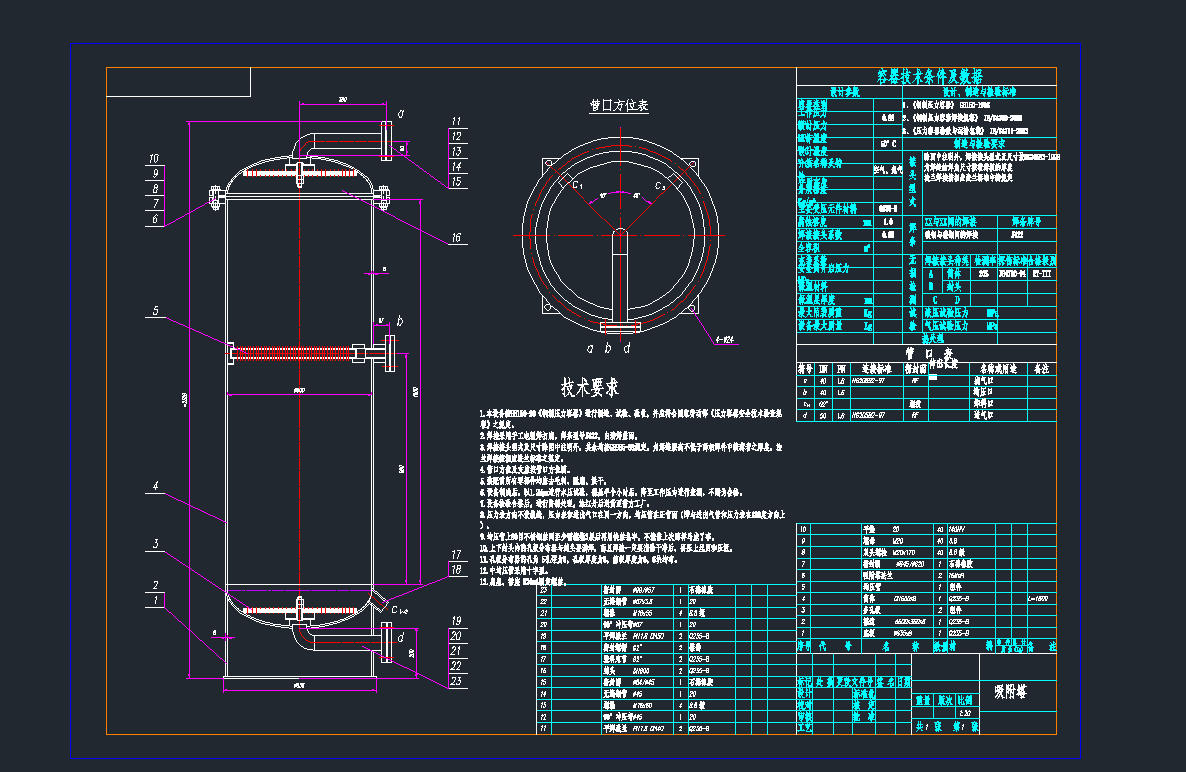Select the bottom nozzle flange labeled d
Viewport: 1186px width, 772px height.
pos(386,640)
